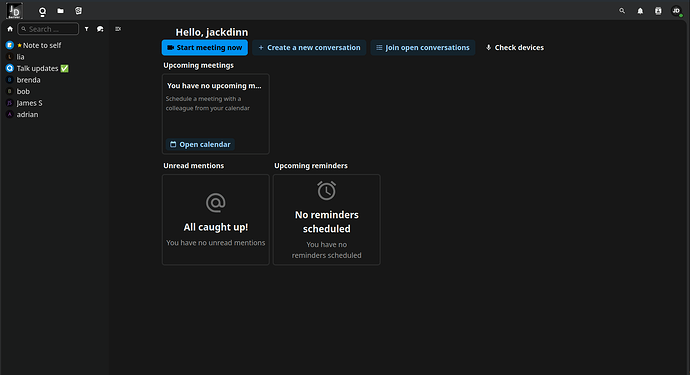Open the Collectives app icon in the top bar
690x375 pixels.
pos(78,11)
